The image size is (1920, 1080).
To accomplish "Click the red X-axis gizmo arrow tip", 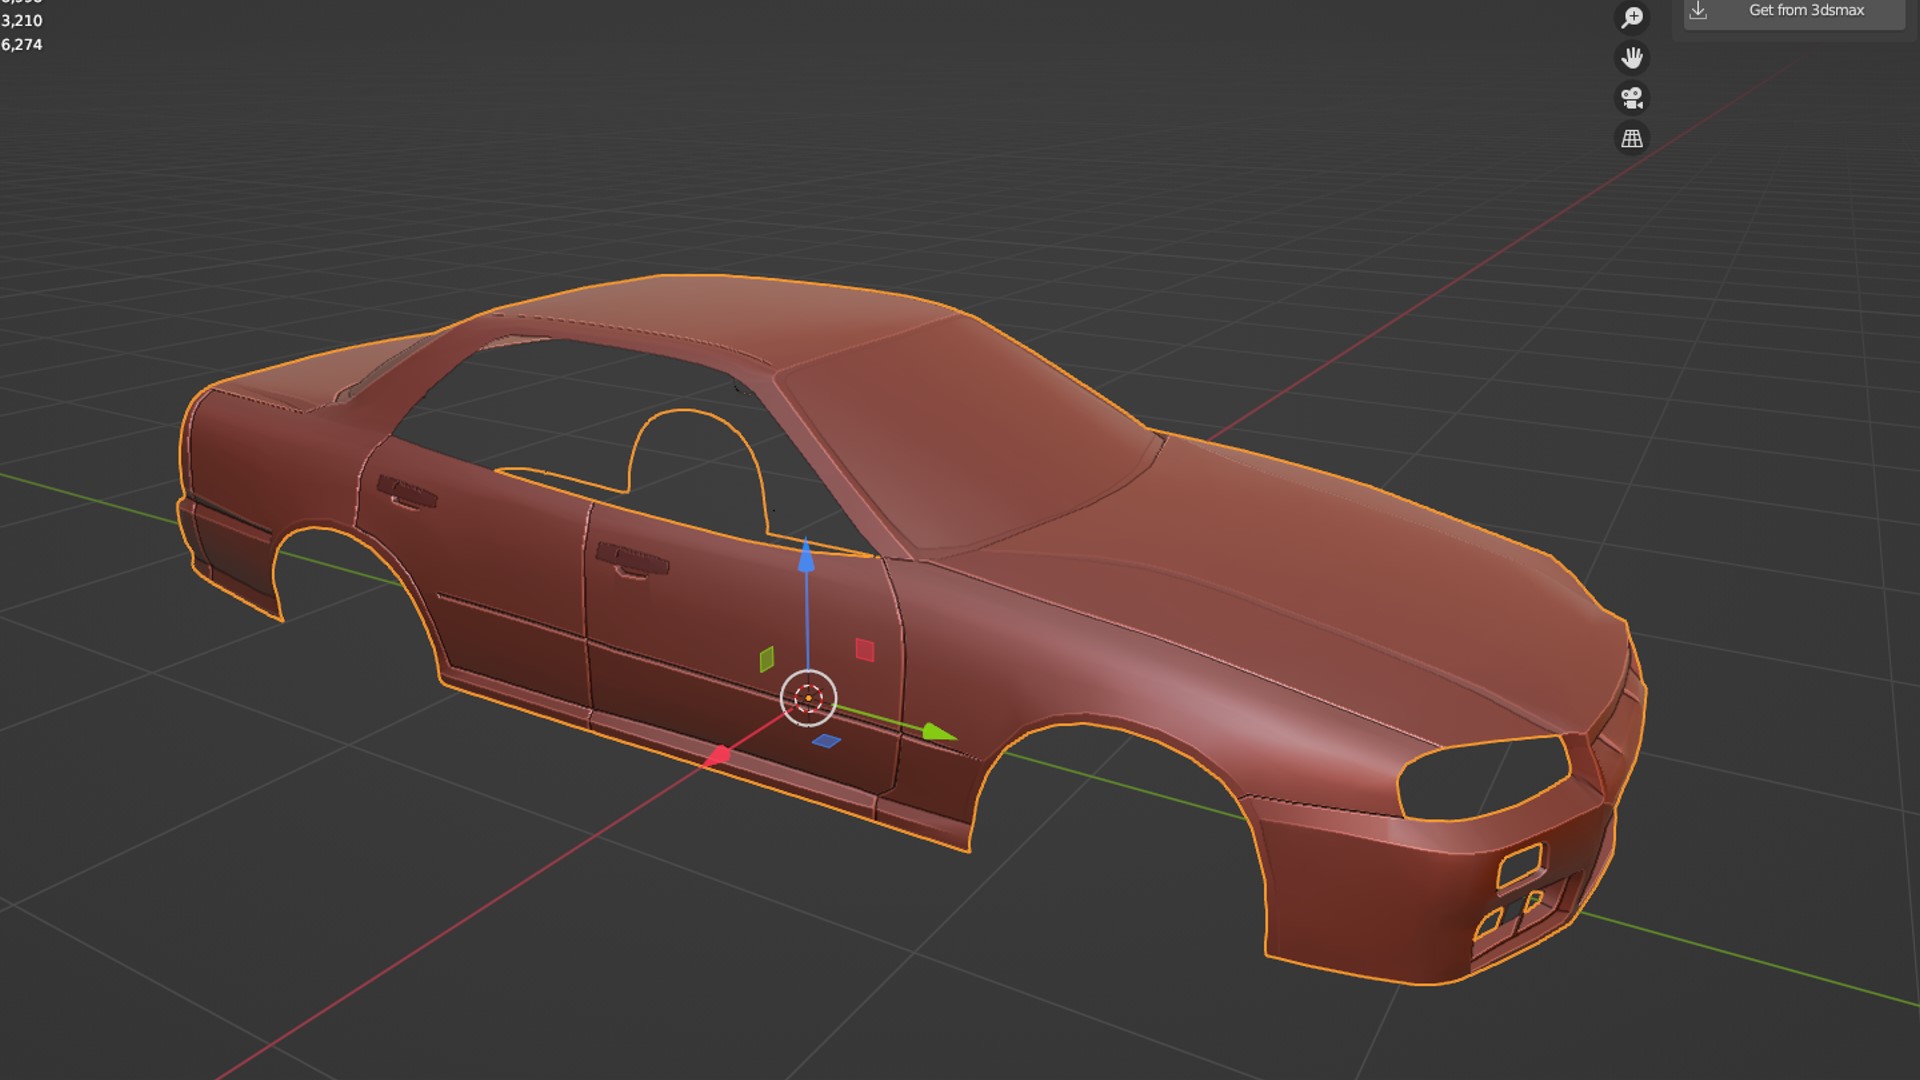I will pos(716,757).
